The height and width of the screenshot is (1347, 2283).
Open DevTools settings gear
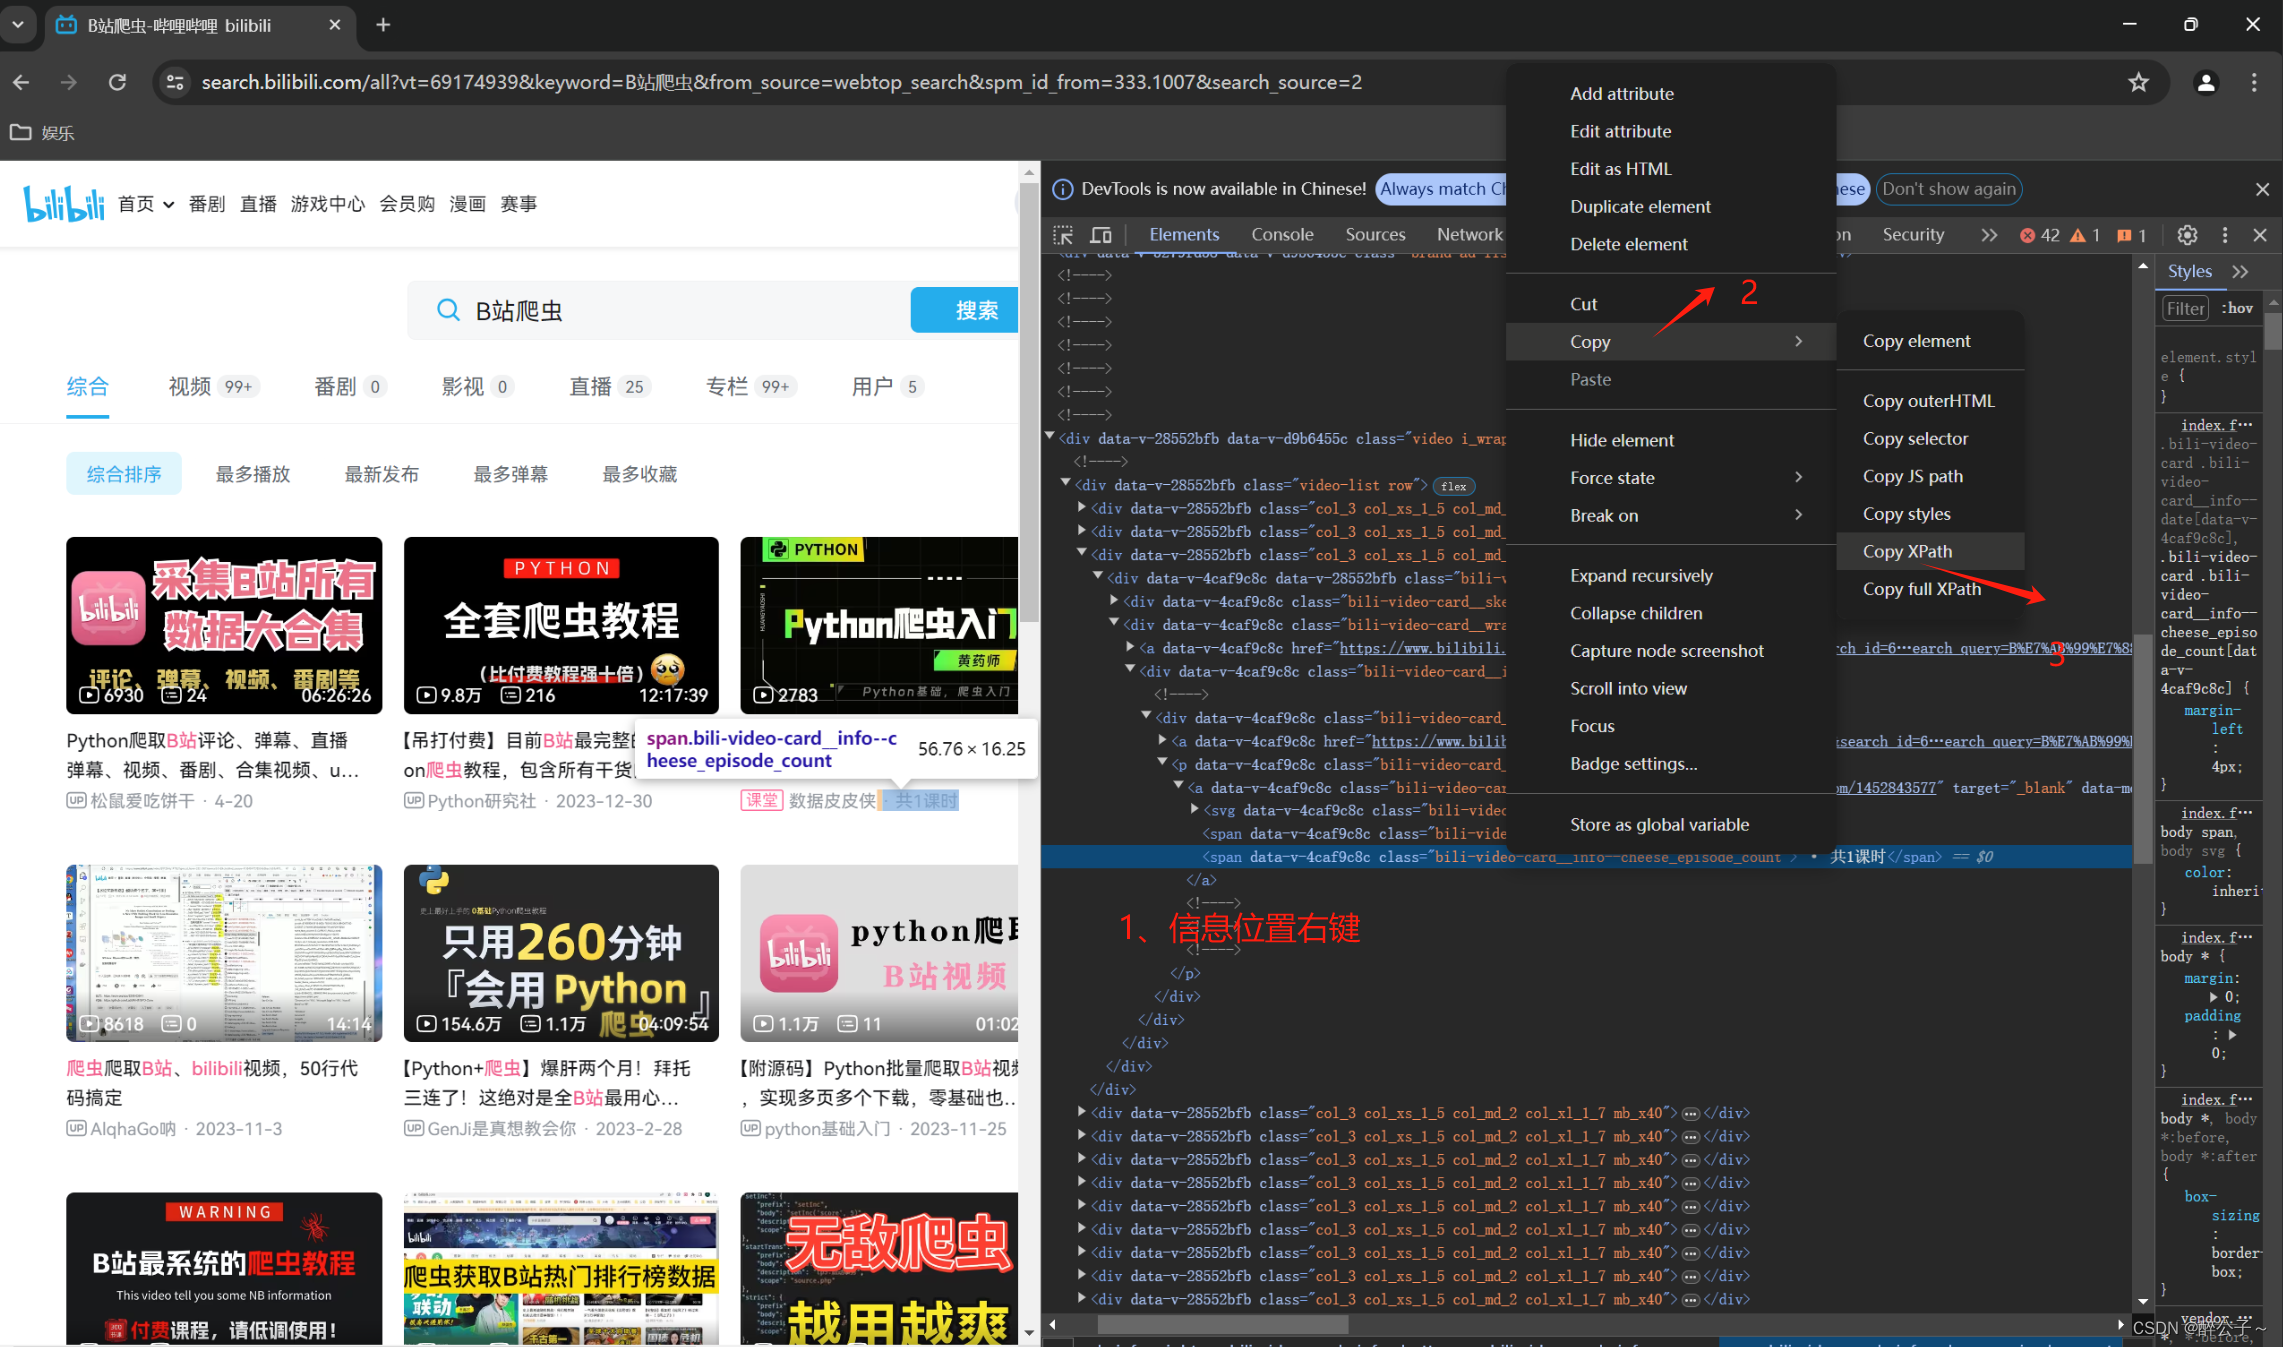[x=2187, y=235]
